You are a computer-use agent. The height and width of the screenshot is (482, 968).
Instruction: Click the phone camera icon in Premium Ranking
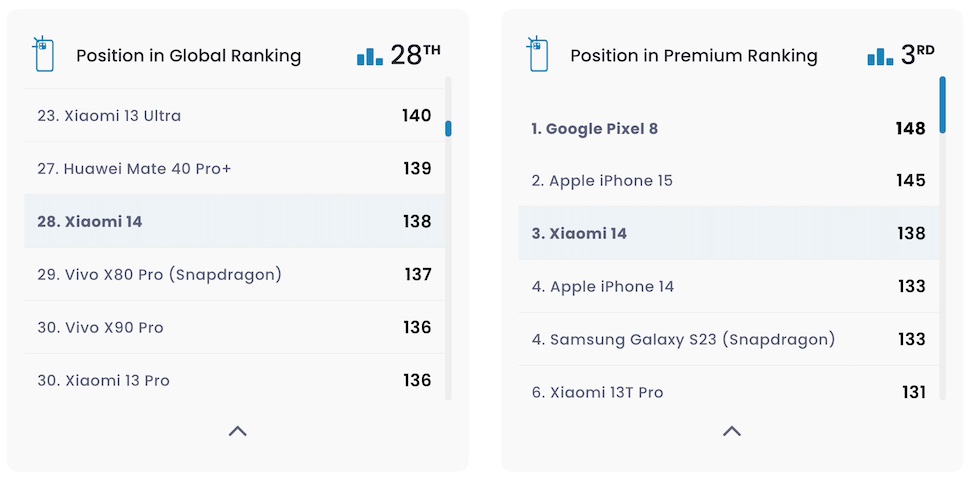tap(537, 55)
